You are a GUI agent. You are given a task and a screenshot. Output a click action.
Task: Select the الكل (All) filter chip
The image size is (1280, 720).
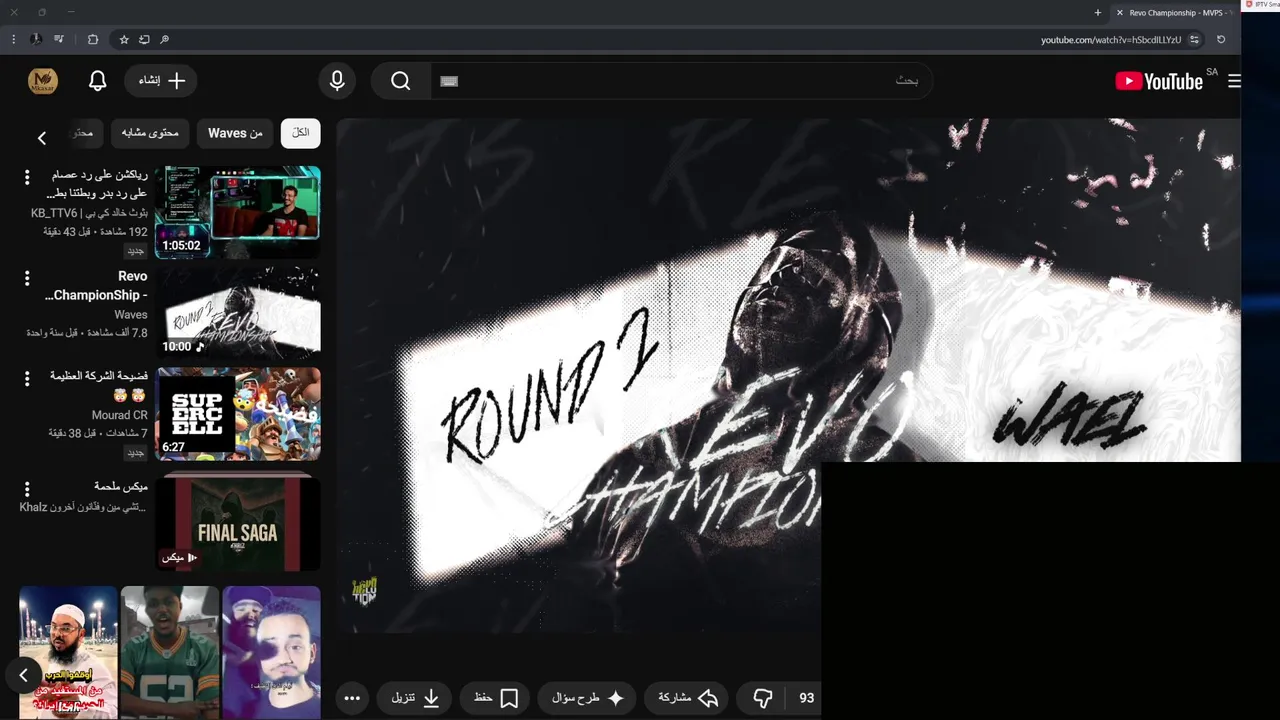(x=301, y=133)
